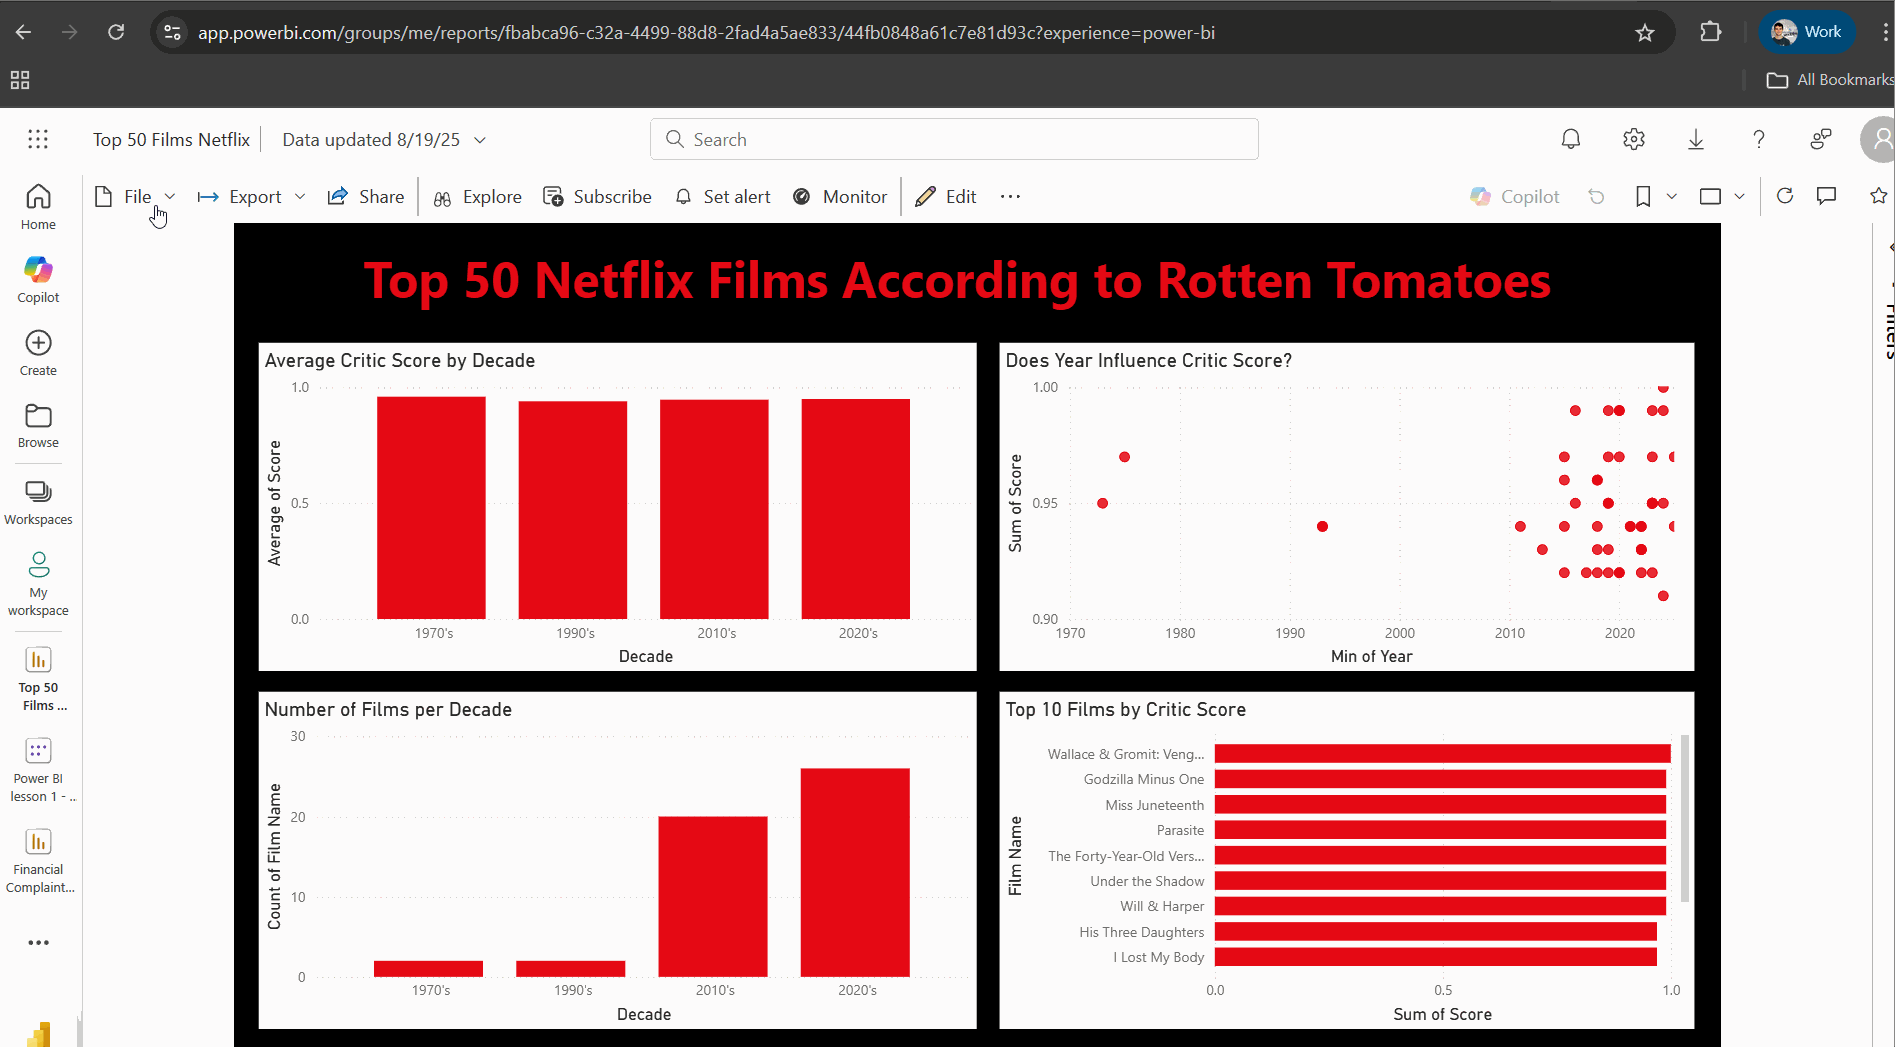Screen dimensions: 1895x1047
Task: Expand the bookmarks dropdown chevron
Action: [x=1672, y=197]
